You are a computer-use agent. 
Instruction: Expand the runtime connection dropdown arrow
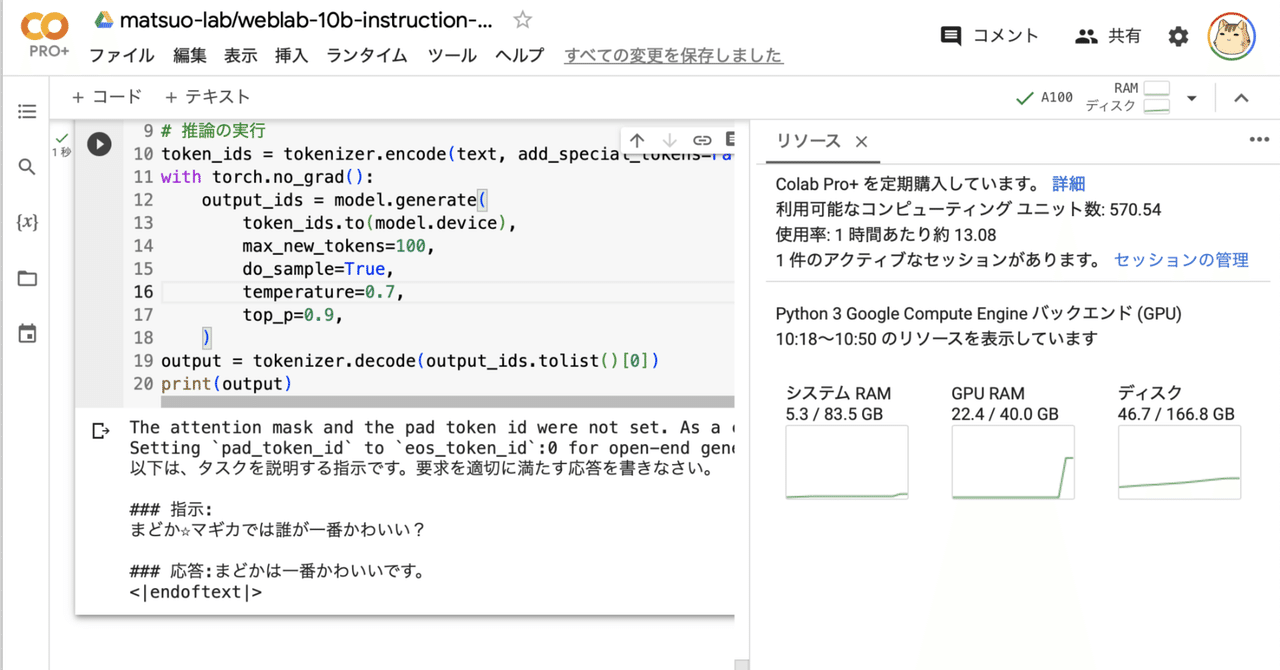[1191, 98]
